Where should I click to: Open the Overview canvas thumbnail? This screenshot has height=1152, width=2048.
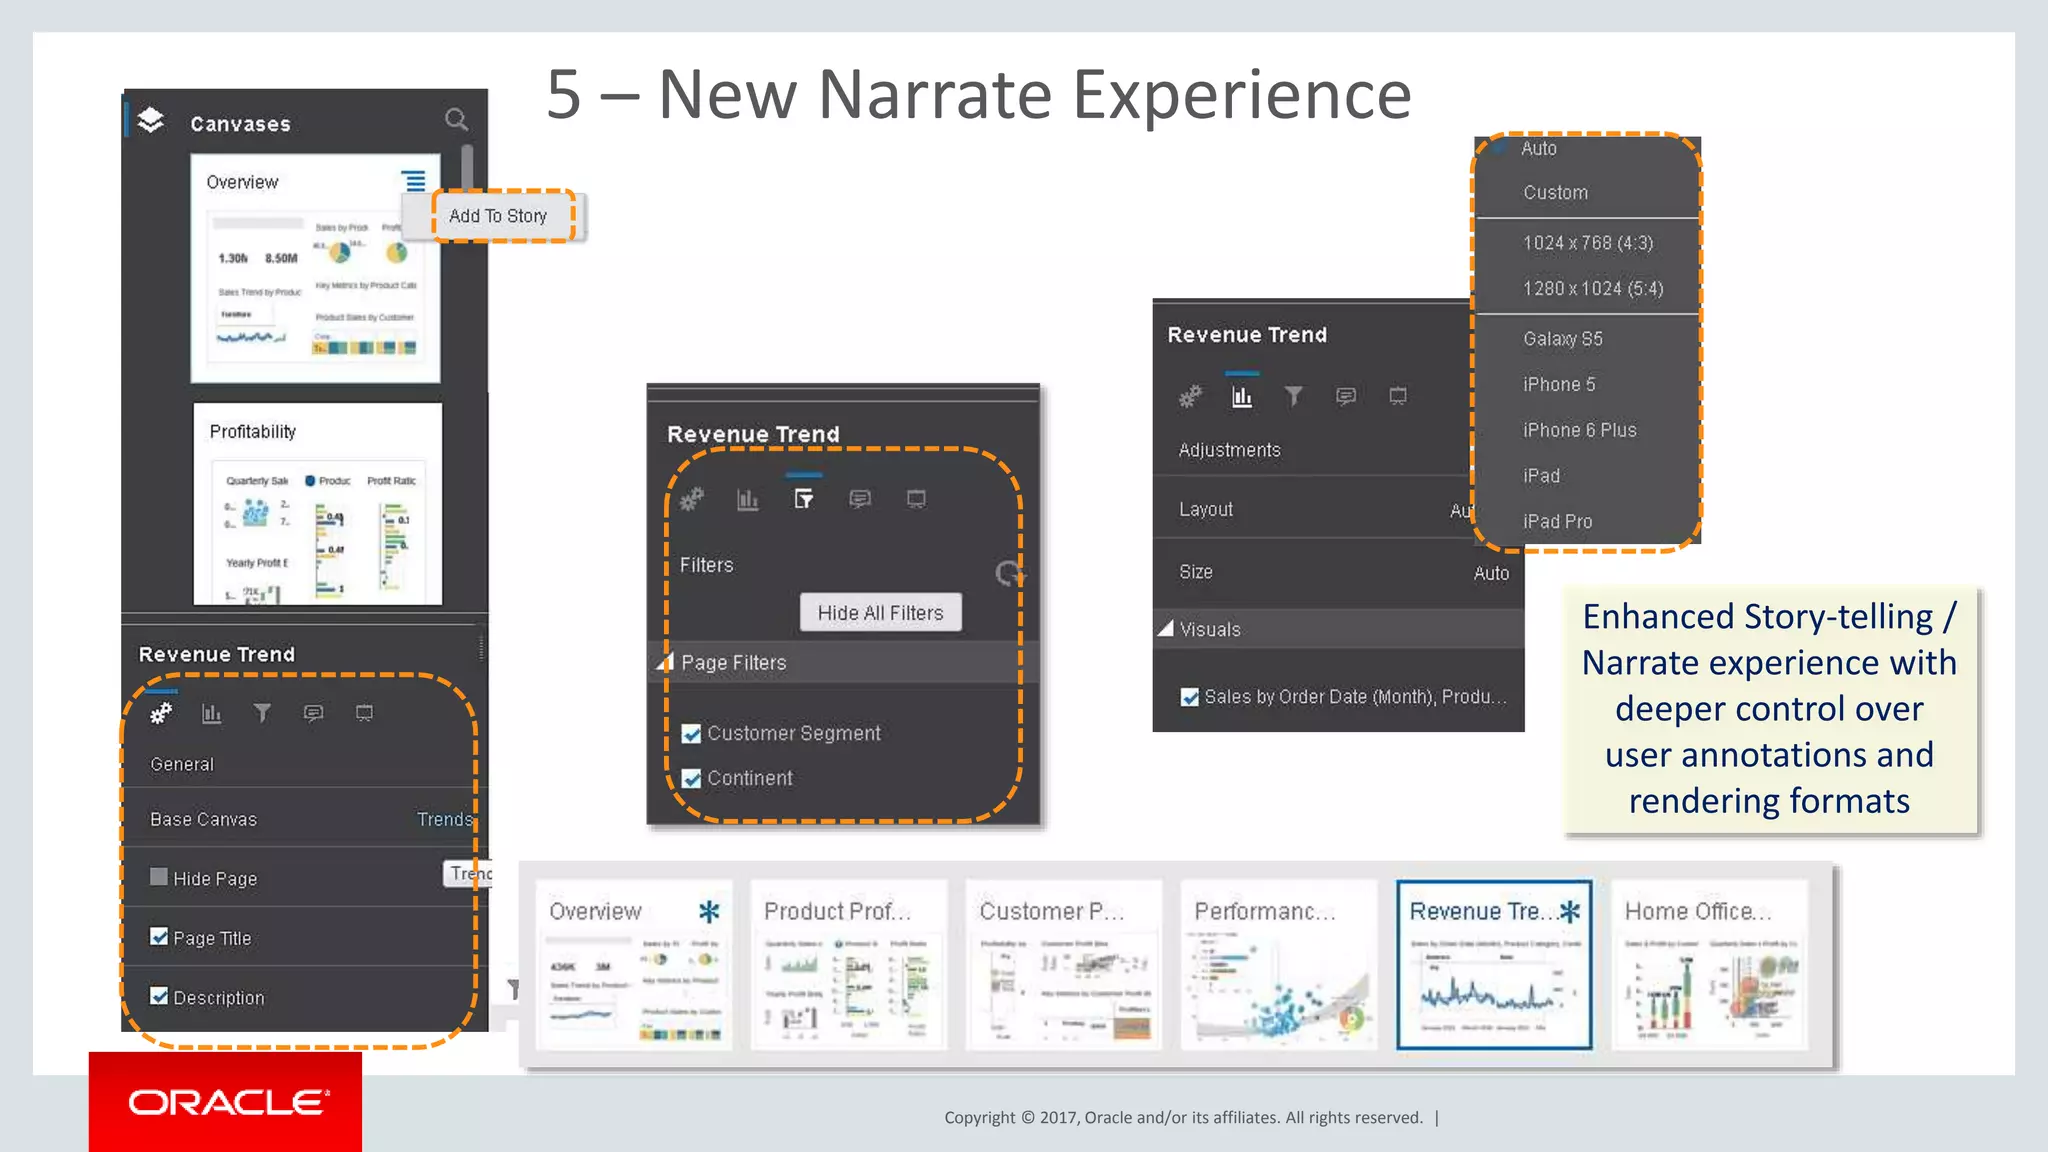316,268
